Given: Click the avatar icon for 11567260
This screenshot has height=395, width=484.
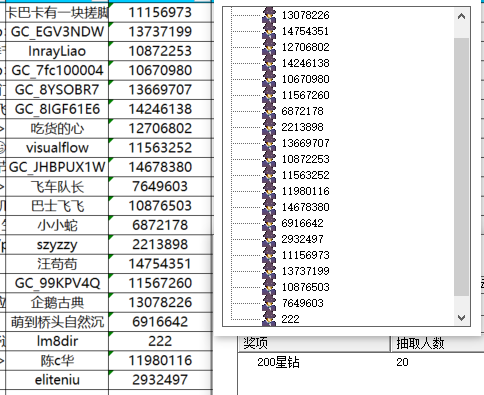Looking at the screenshot, I should [x=269, y=95].
